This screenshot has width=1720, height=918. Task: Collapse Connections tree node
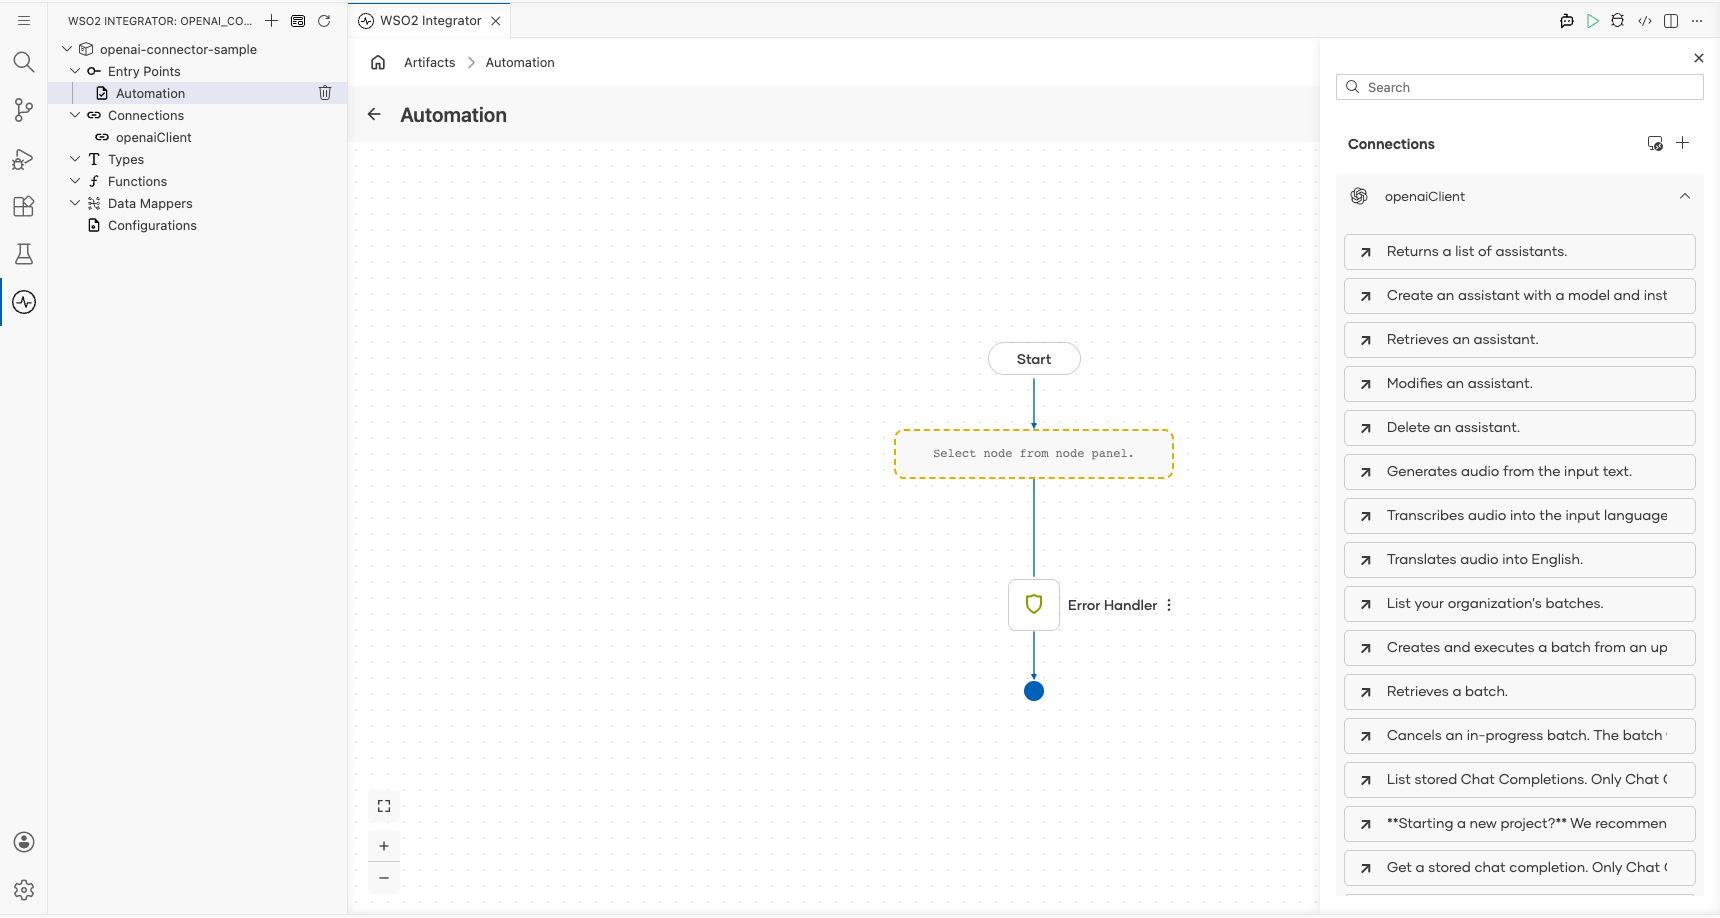click(75, 115)
